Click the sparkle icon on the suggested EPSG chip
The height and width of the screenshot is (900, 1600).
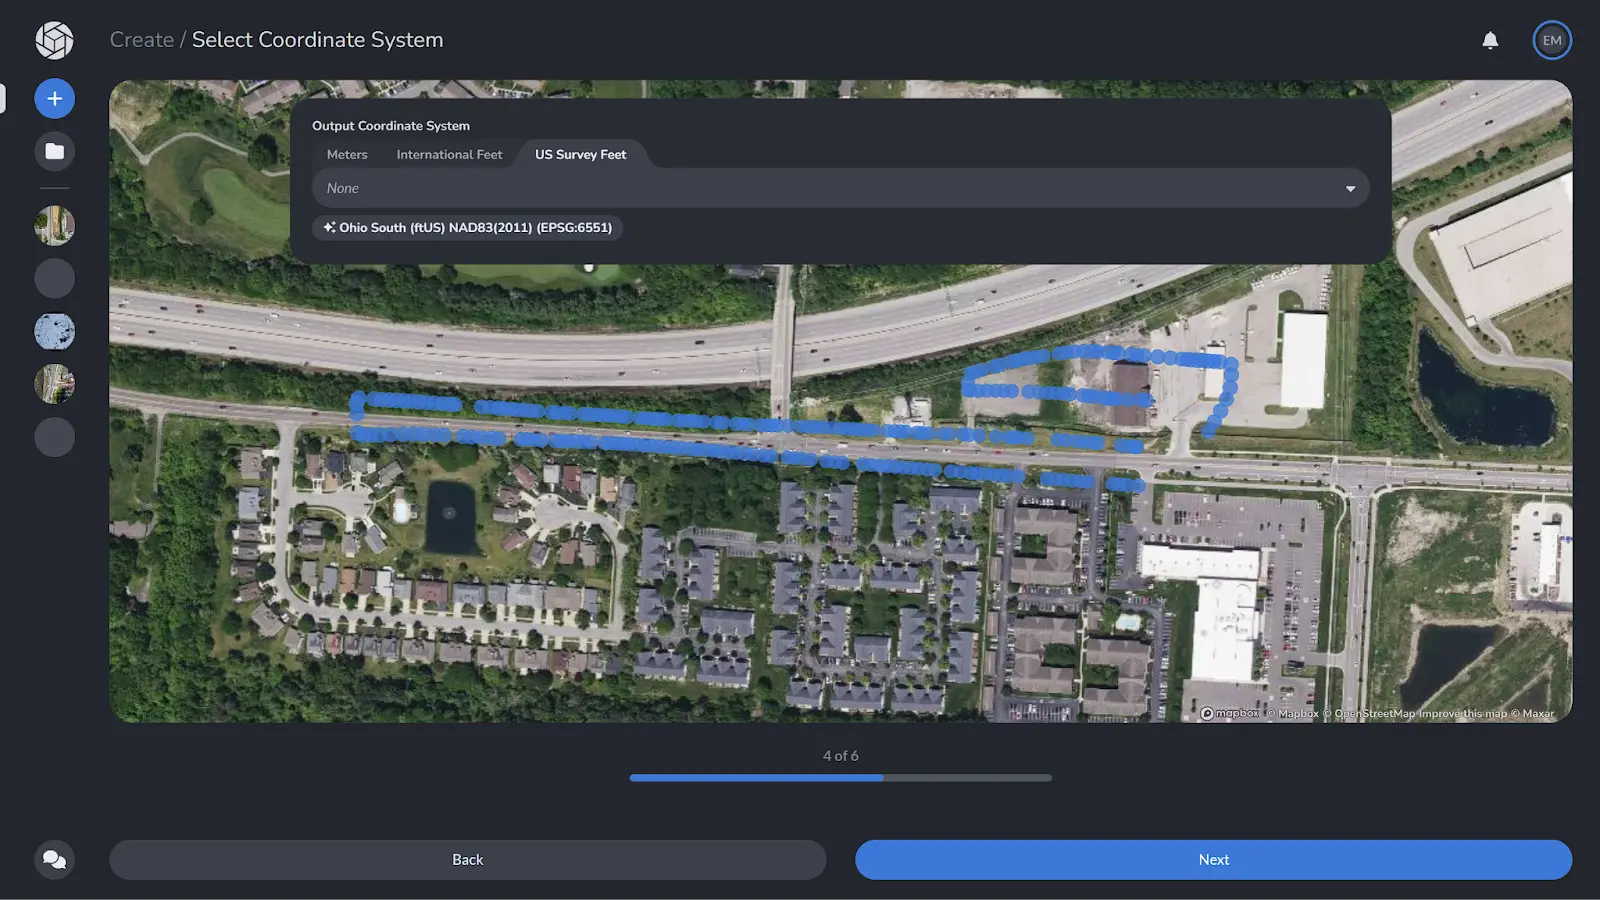coord(329,227)
